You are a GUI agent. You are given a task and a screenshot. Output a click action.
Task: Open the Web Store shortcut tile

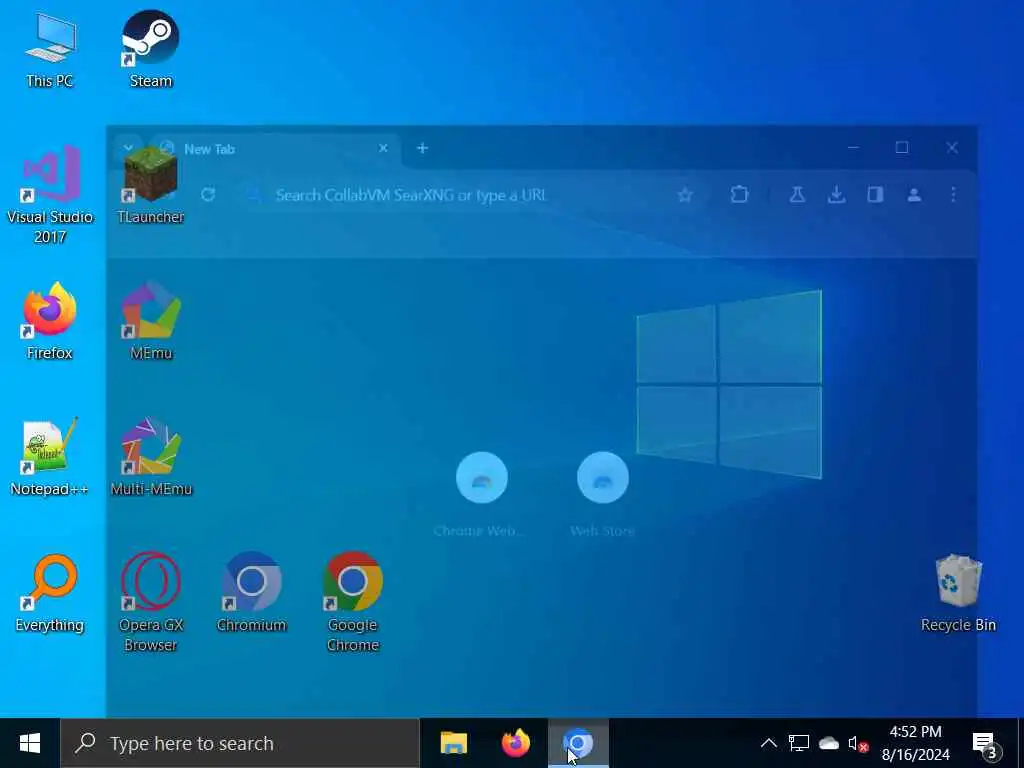pos(602,494)
